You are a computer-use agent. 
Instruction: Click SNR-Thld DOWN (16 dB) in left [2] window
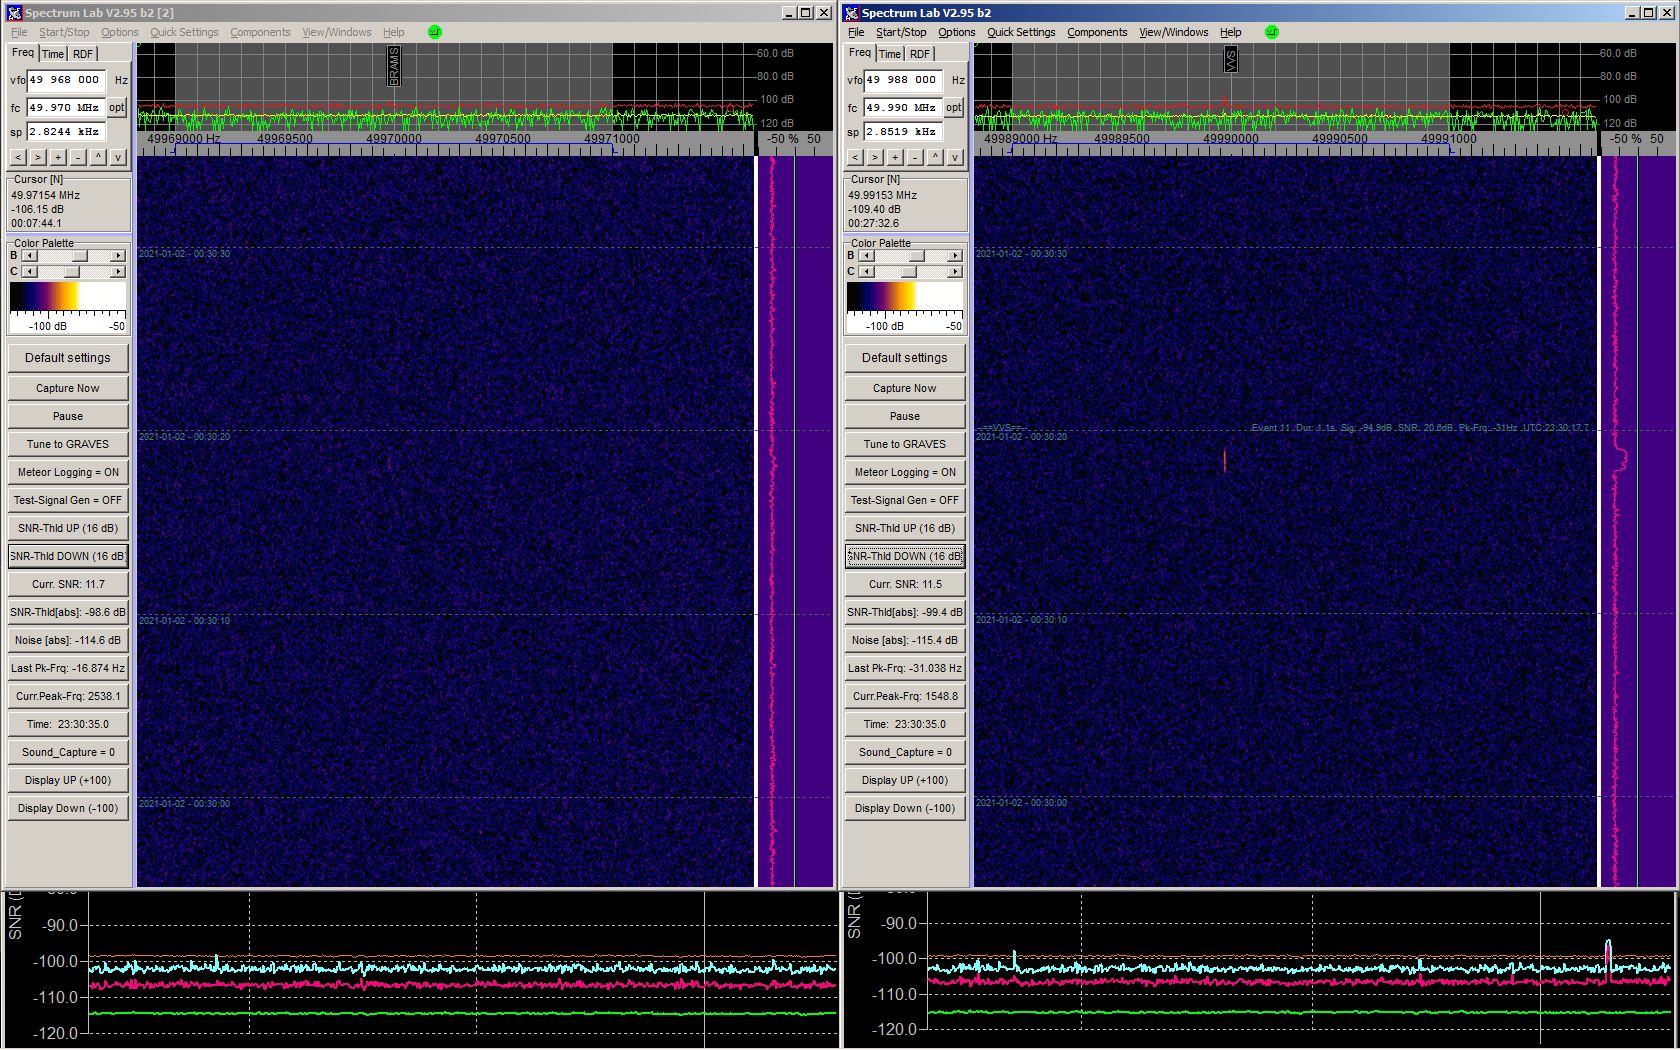click(x=68, y=556)
